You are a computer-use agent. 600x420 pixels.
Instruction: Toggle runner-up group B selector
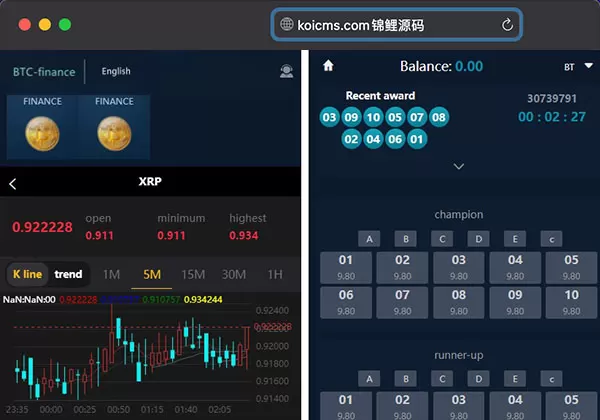pyautogui.click(x=404, y=378)
